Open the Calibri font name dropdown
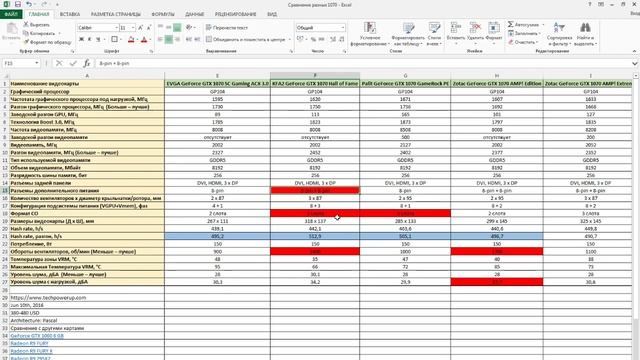Viewport: 640px width, 360px height. pos(116,28)
